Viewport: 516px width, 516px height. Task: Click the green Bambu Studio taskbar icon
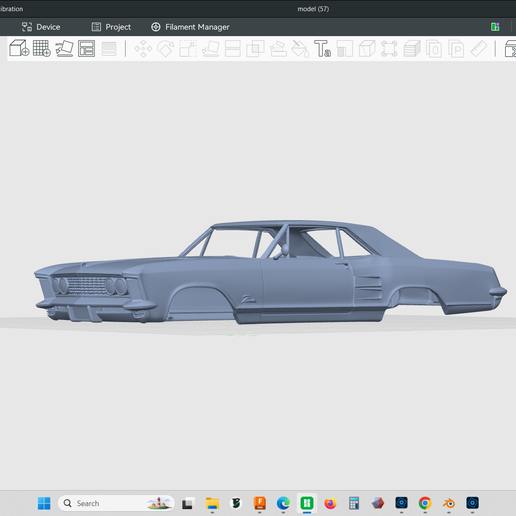coord(307,503)
